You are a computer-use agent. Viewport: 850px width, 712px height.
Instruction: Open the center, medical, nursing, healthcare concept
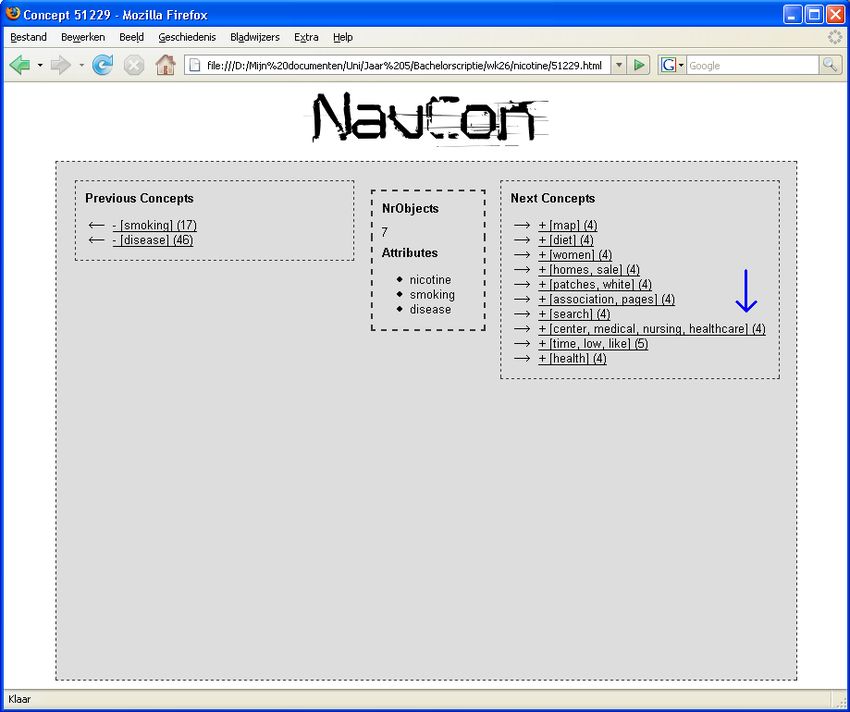(x=652, y=329)
